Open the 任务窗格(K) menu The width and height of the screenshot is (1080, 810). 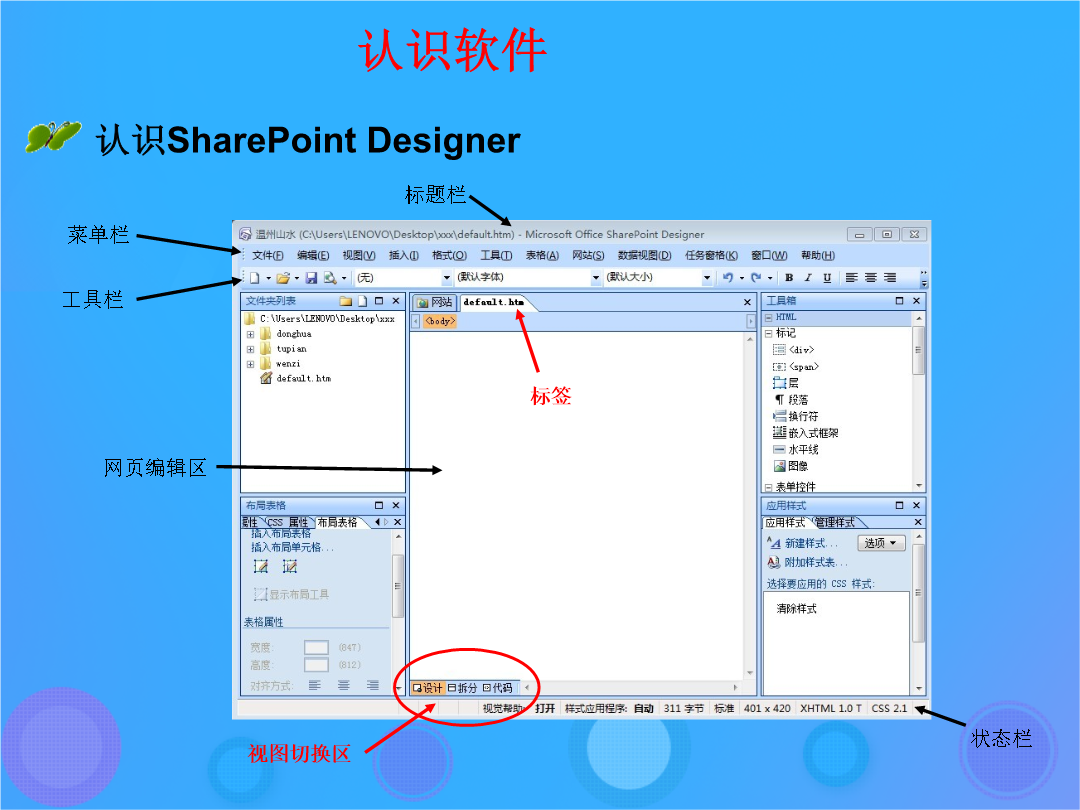pyautogui.click(x=712, y=256)
